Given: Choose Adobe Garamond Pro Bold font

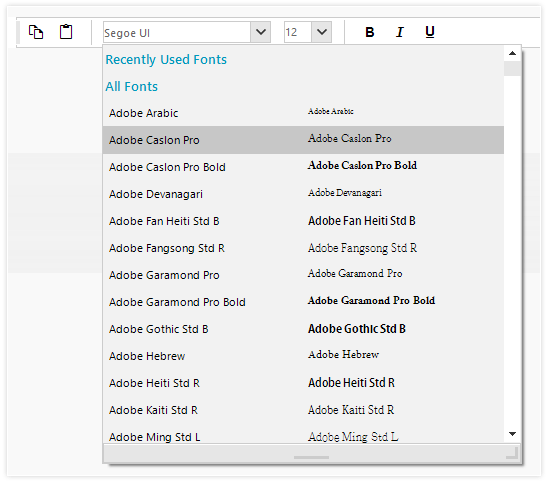Looking at the screenshot, I should pos(303,302).
